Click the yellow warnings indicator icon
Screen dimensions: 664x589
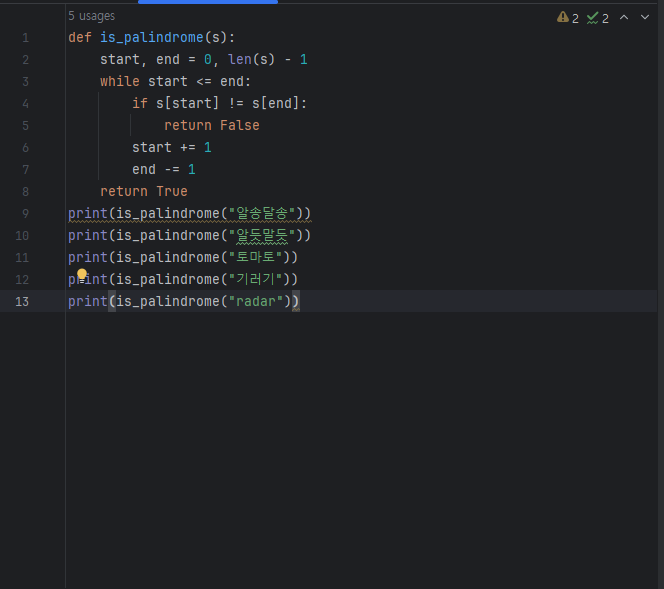tap(562, 17)
